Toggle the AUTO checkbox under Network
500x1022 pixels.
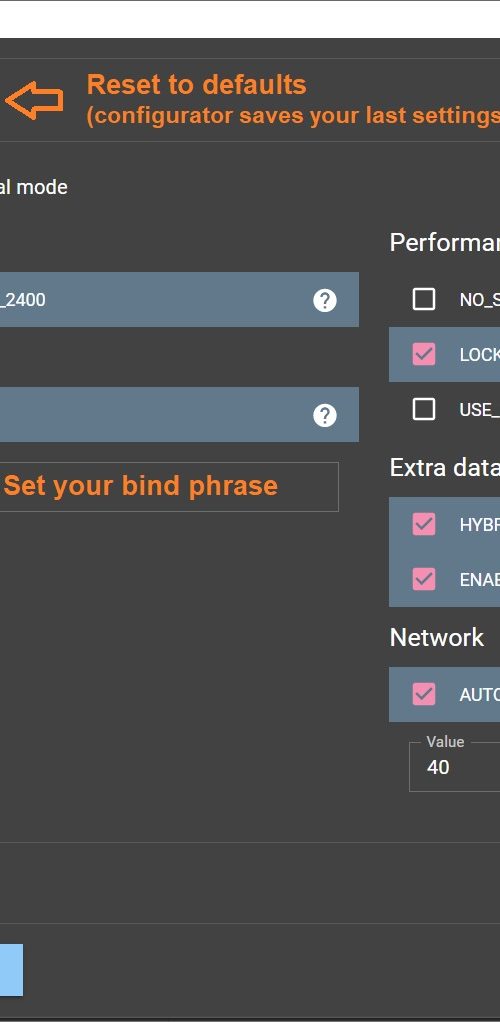pos(424,694)
